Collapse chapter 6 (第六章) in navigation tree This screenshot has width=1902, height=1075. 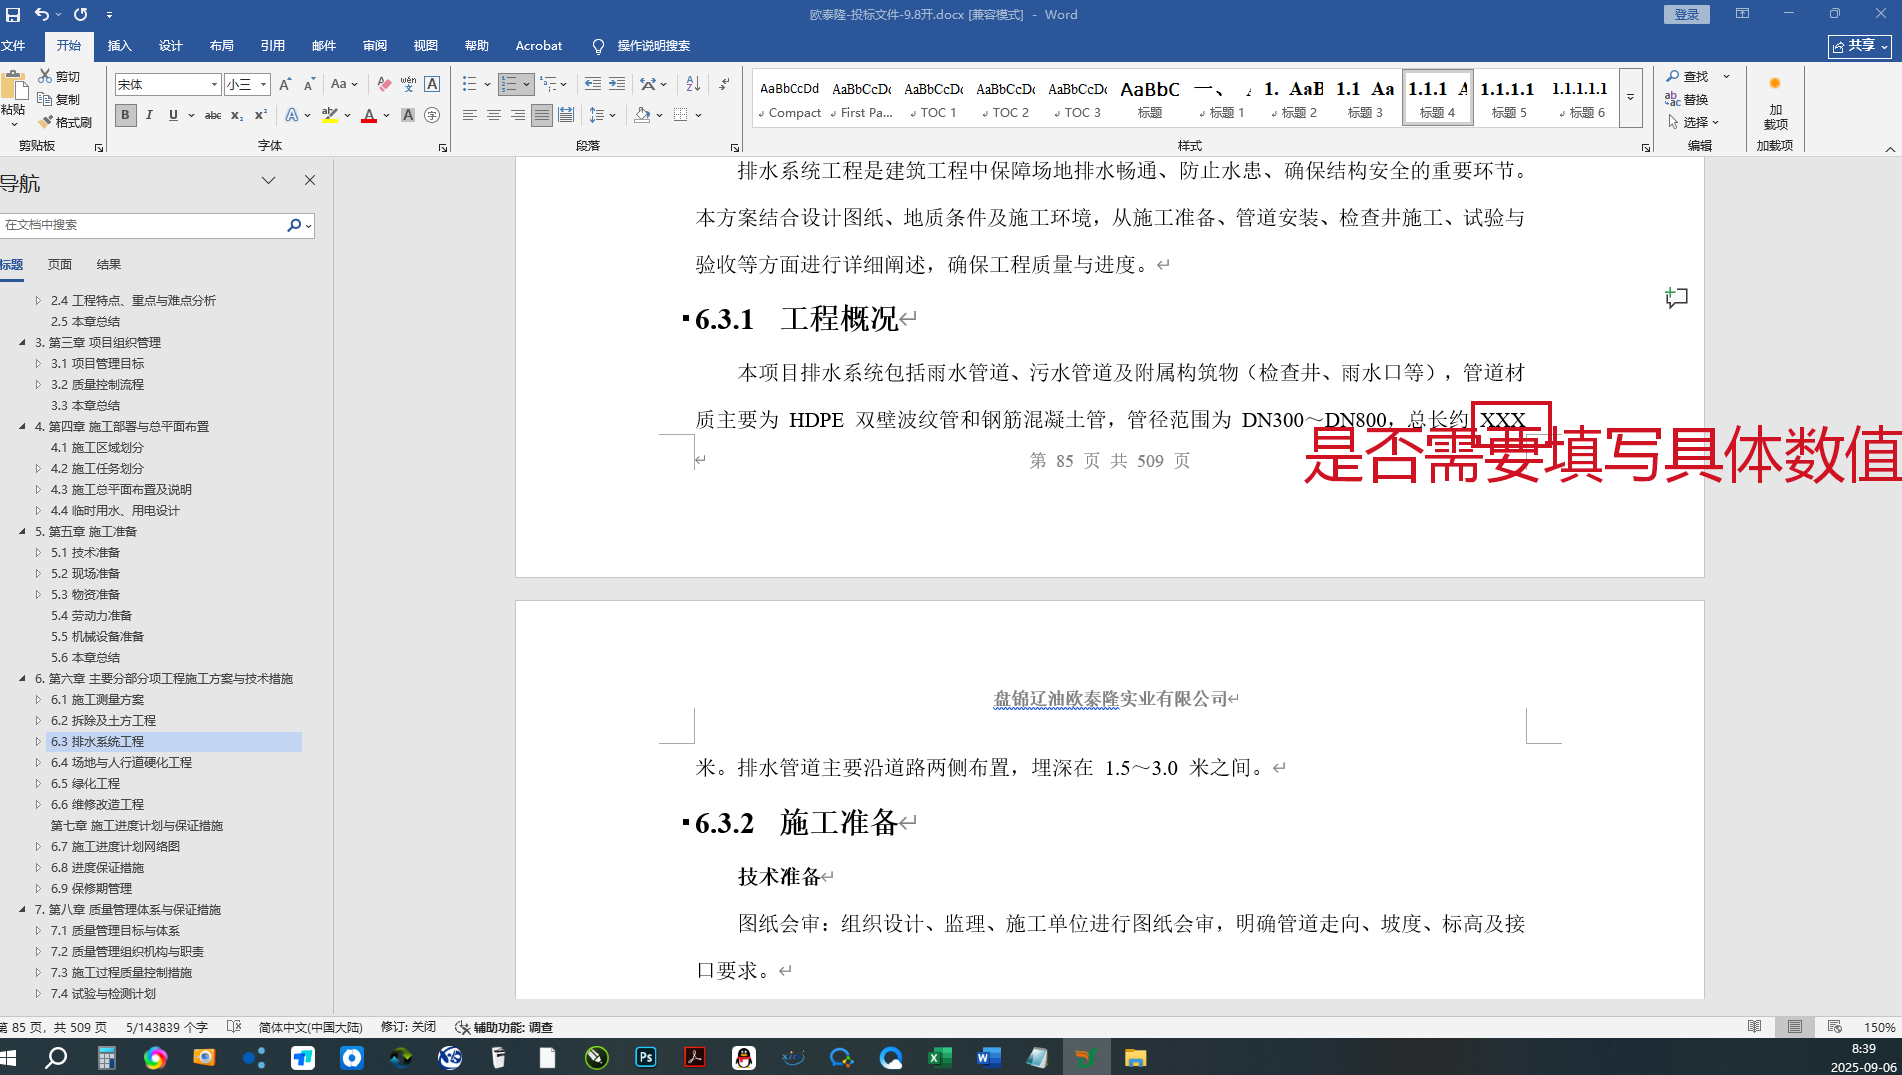(x=23, y=678)
